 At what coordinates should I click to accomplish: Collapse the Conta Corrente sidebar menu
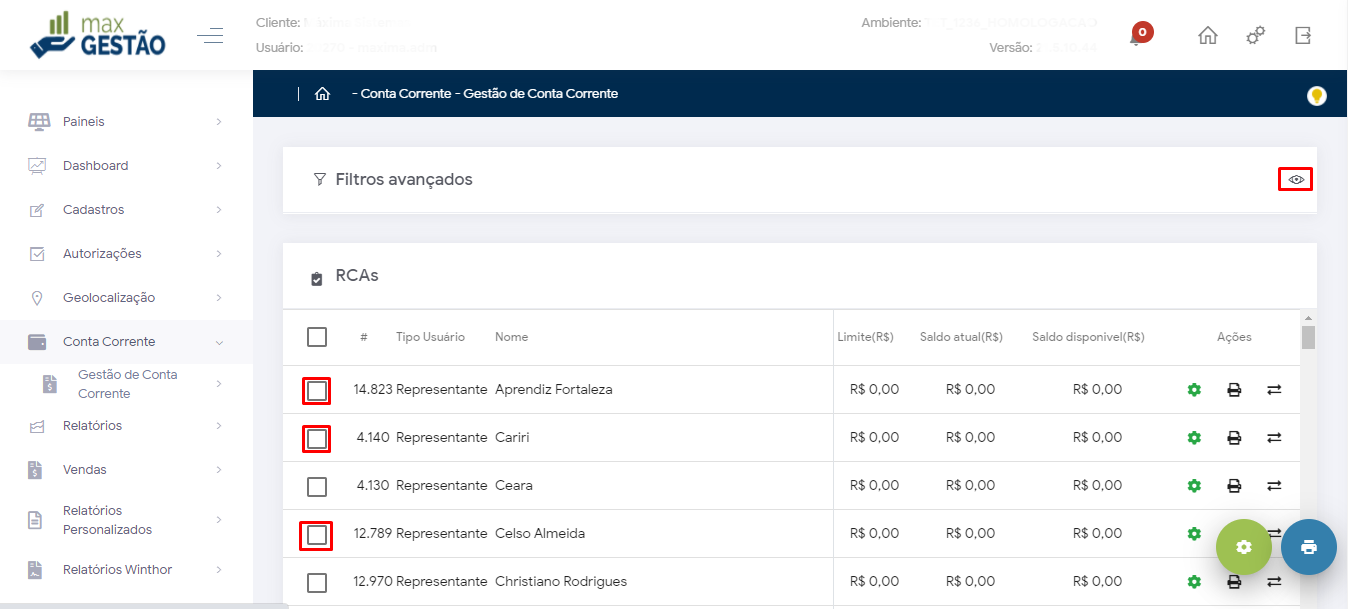125,342
